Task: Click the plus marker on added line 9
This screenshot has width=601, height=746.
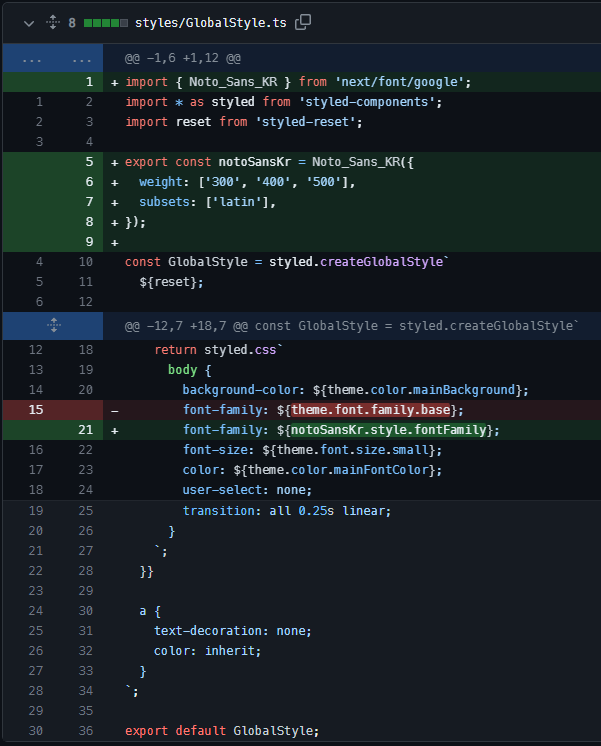Action: pyautogui.click(x=115, y=243)
